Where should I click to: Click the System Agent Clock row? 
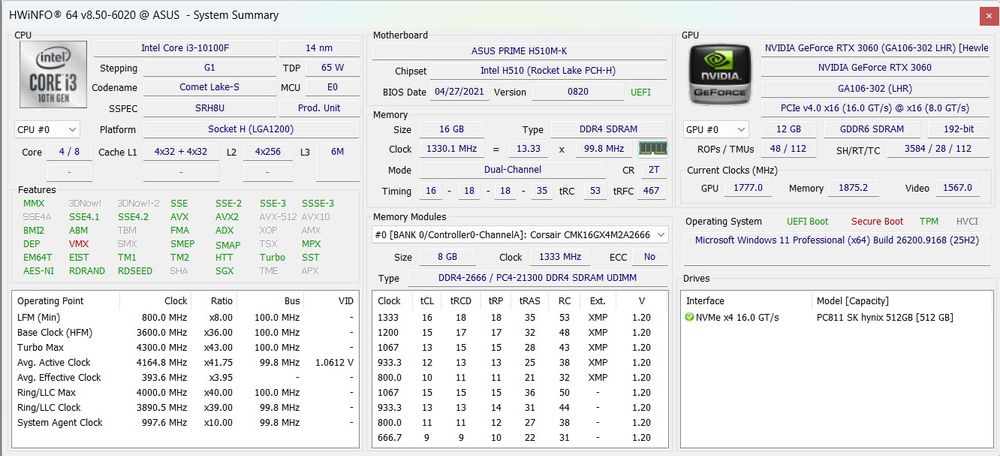[186, 422]
